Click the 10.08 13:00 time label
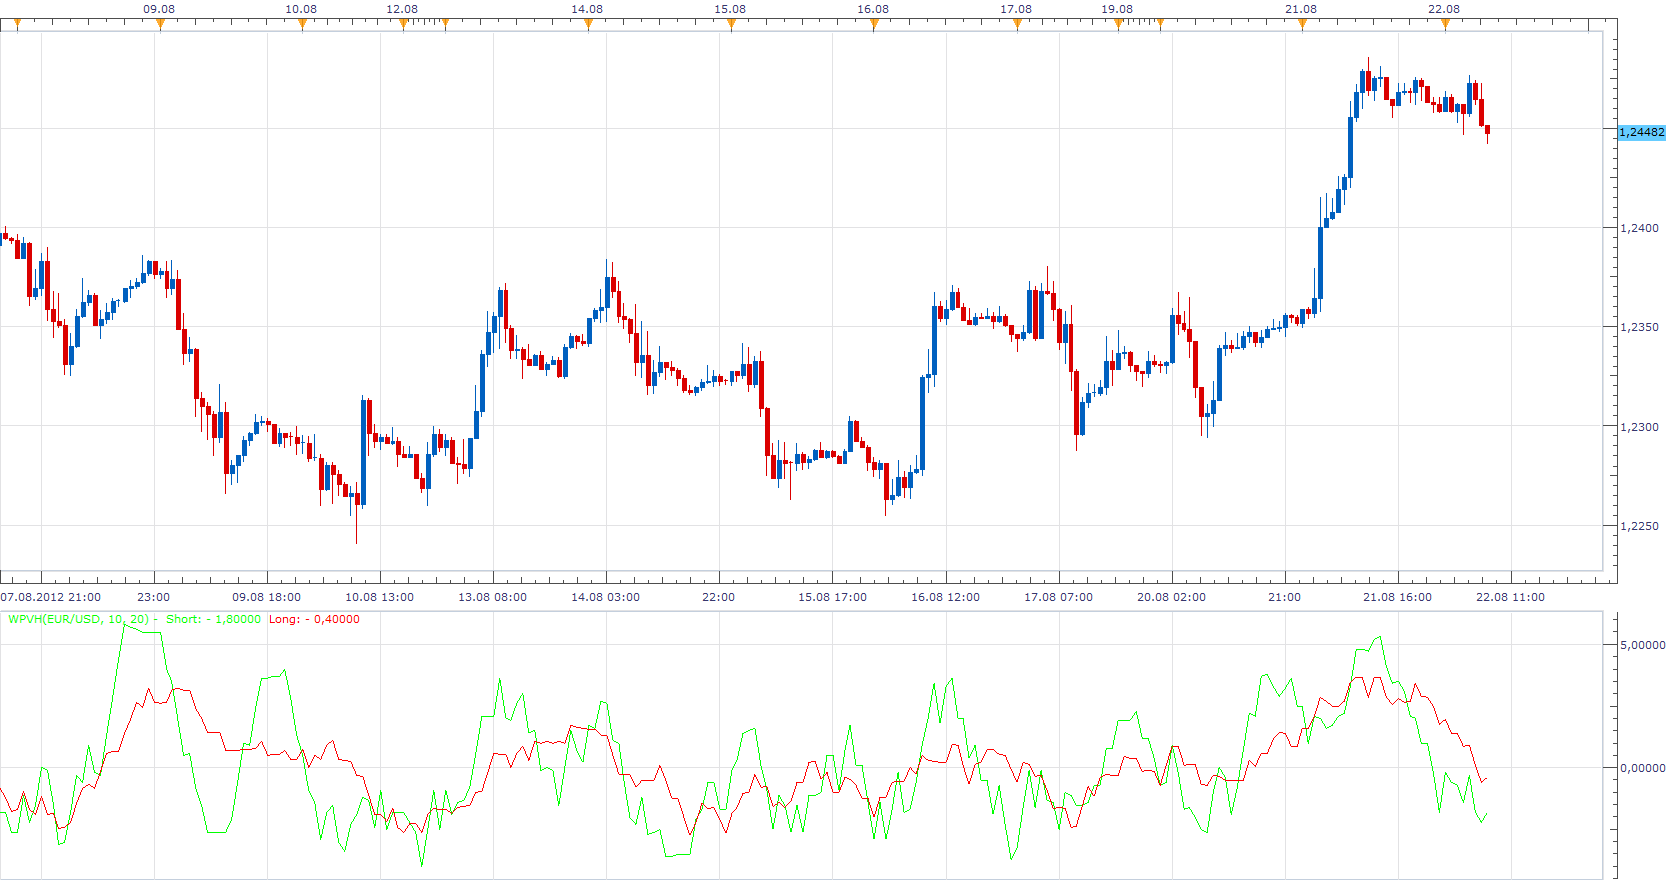This screenshot has width=1674, height=880. coord(379,597)
